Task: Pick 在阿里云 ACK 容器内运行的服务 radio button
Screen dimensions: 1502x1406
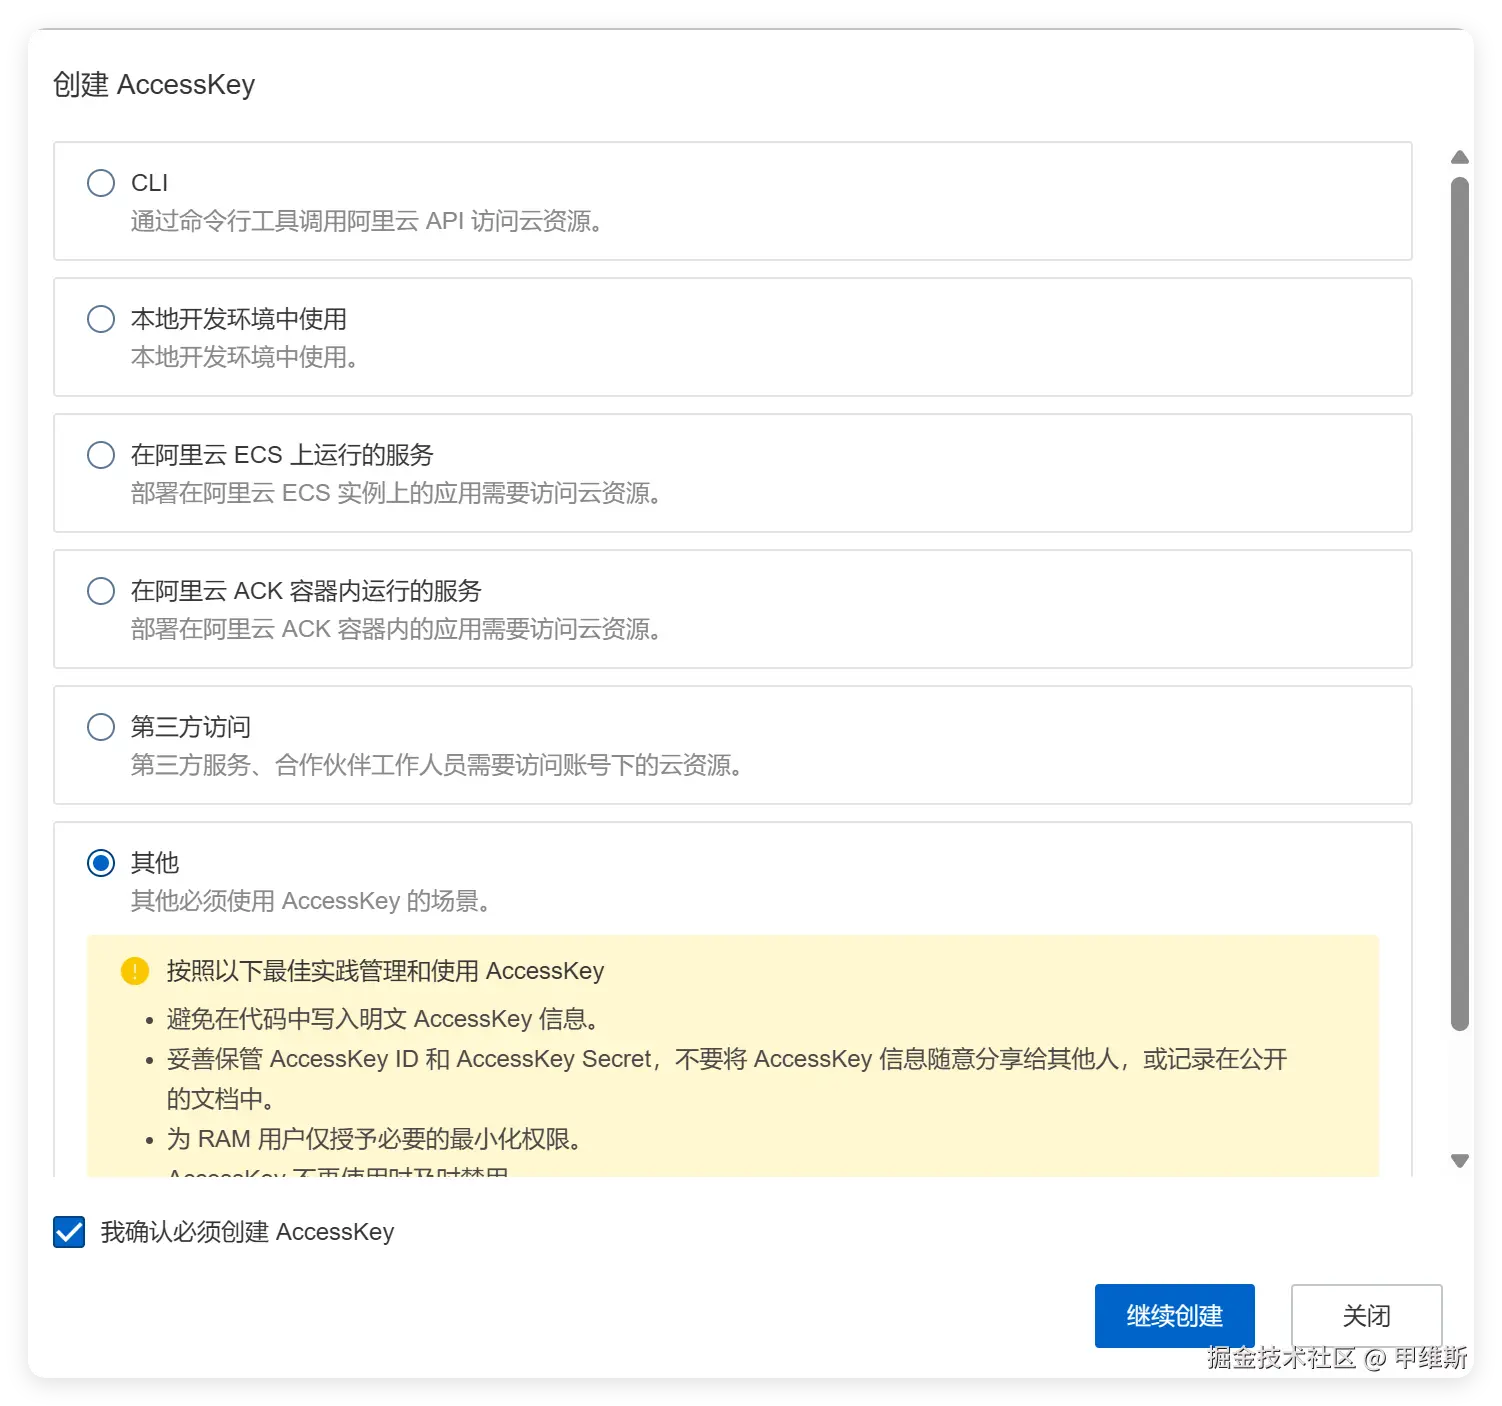Action: [x=101, y=591]
